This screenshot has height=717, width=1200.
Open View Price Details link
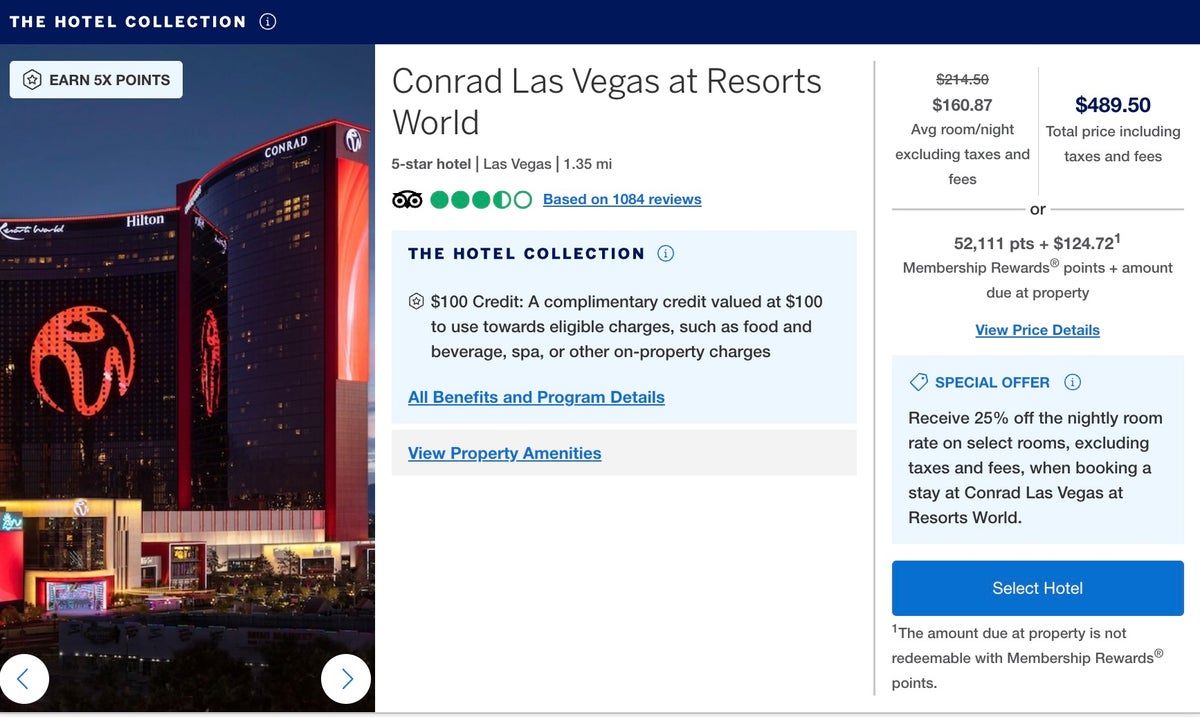pos(1037,330)
